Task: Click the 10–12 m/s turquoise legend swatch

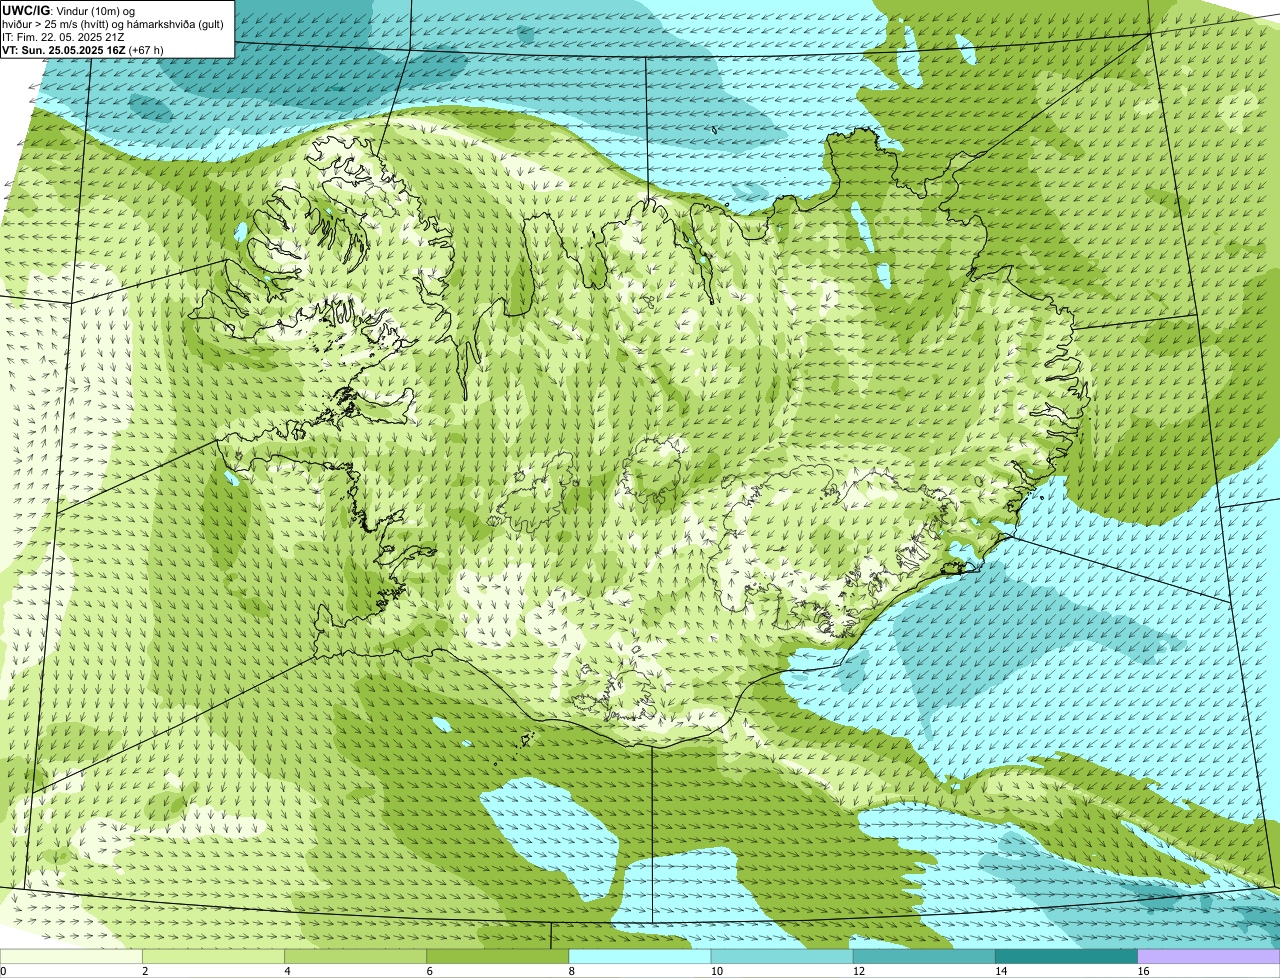Action: pos(782,956)
